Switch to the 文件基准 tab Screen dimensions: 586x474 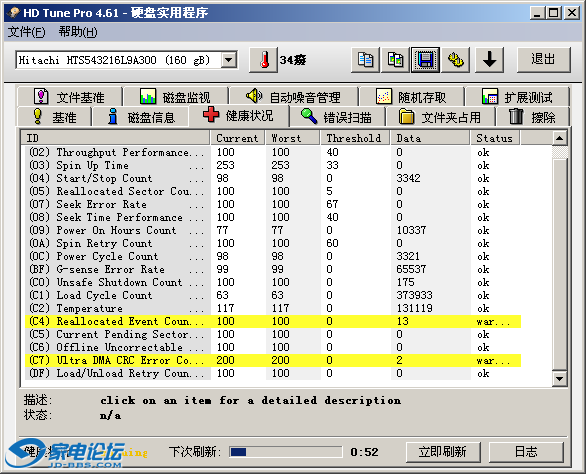69,97
